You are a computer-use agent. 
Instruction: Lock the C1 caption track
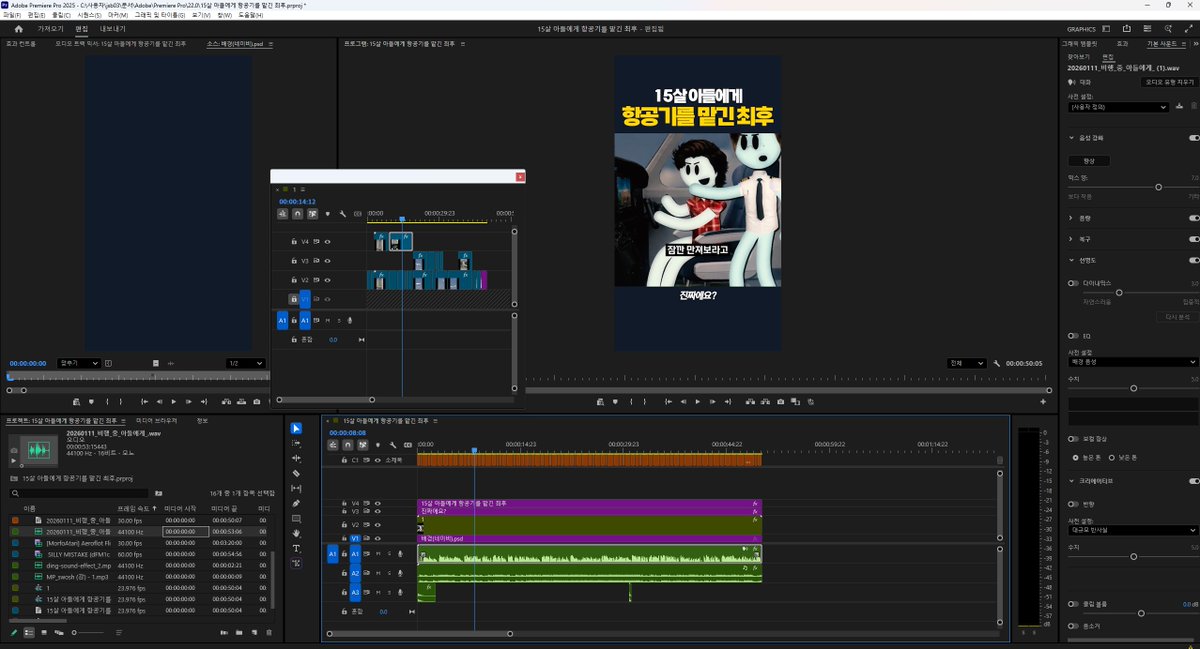(x=343, y=460)
